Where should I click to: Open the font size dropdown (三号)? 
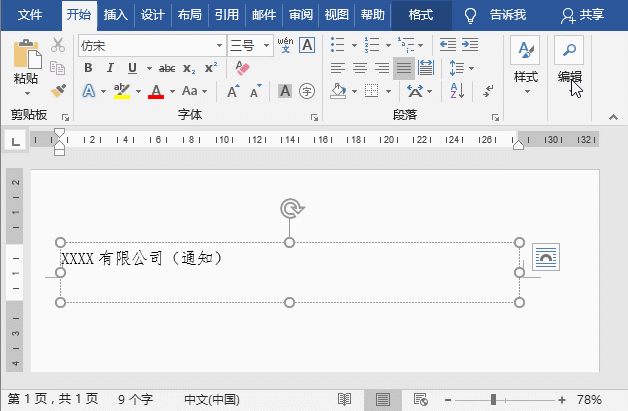[266, 45]
